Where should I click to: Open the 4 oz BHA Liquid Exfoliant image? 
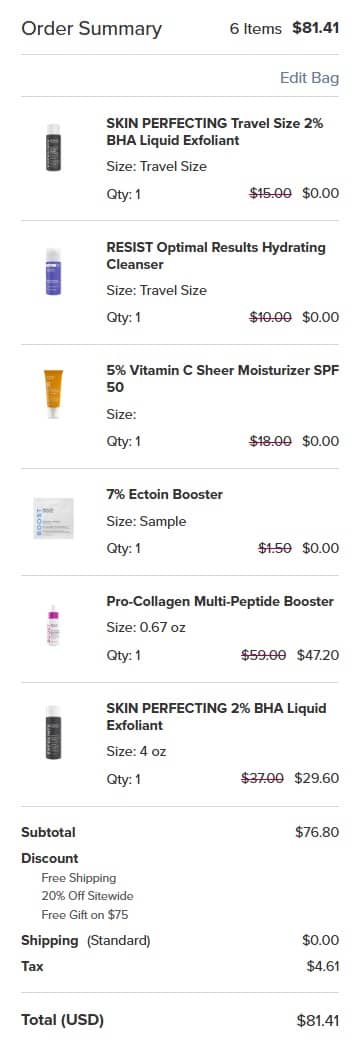53,732
